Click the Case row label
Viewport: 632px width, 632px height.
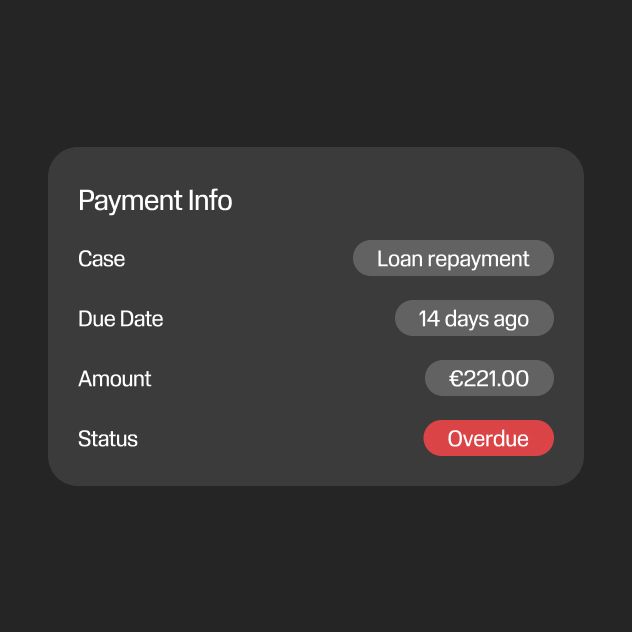(102, 258)
